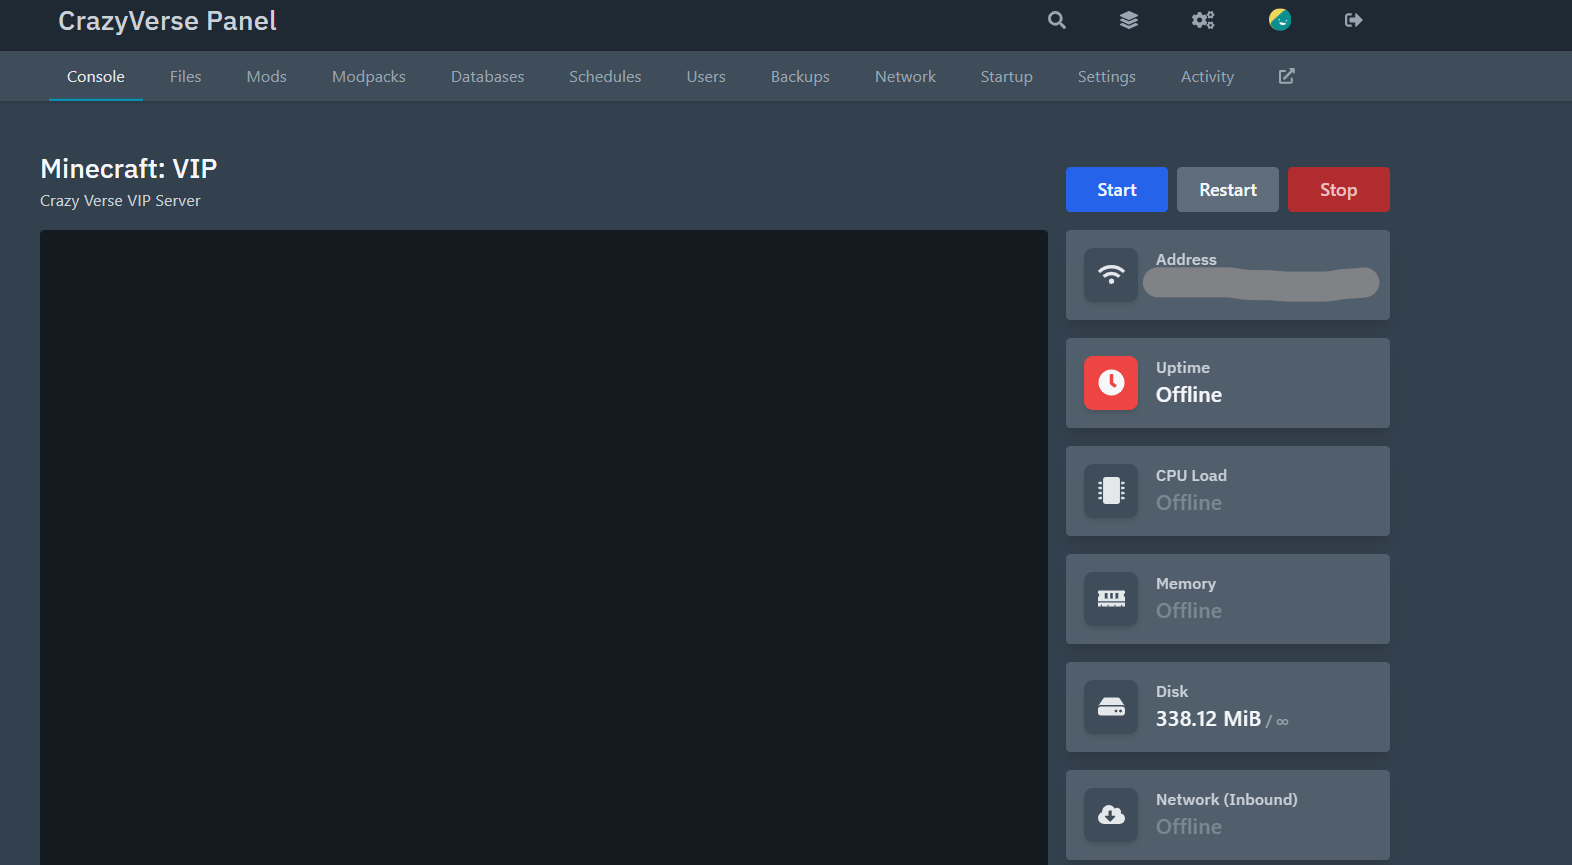Click the sign out icon
The image size is (1572, 865).
pos(1354,20)
